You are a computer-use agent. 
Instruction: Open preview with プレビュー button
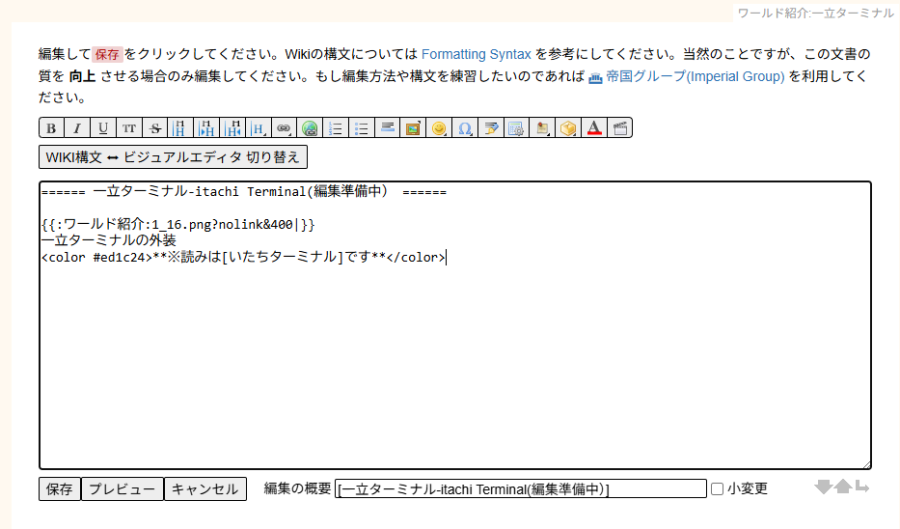(x=122, y=489)
